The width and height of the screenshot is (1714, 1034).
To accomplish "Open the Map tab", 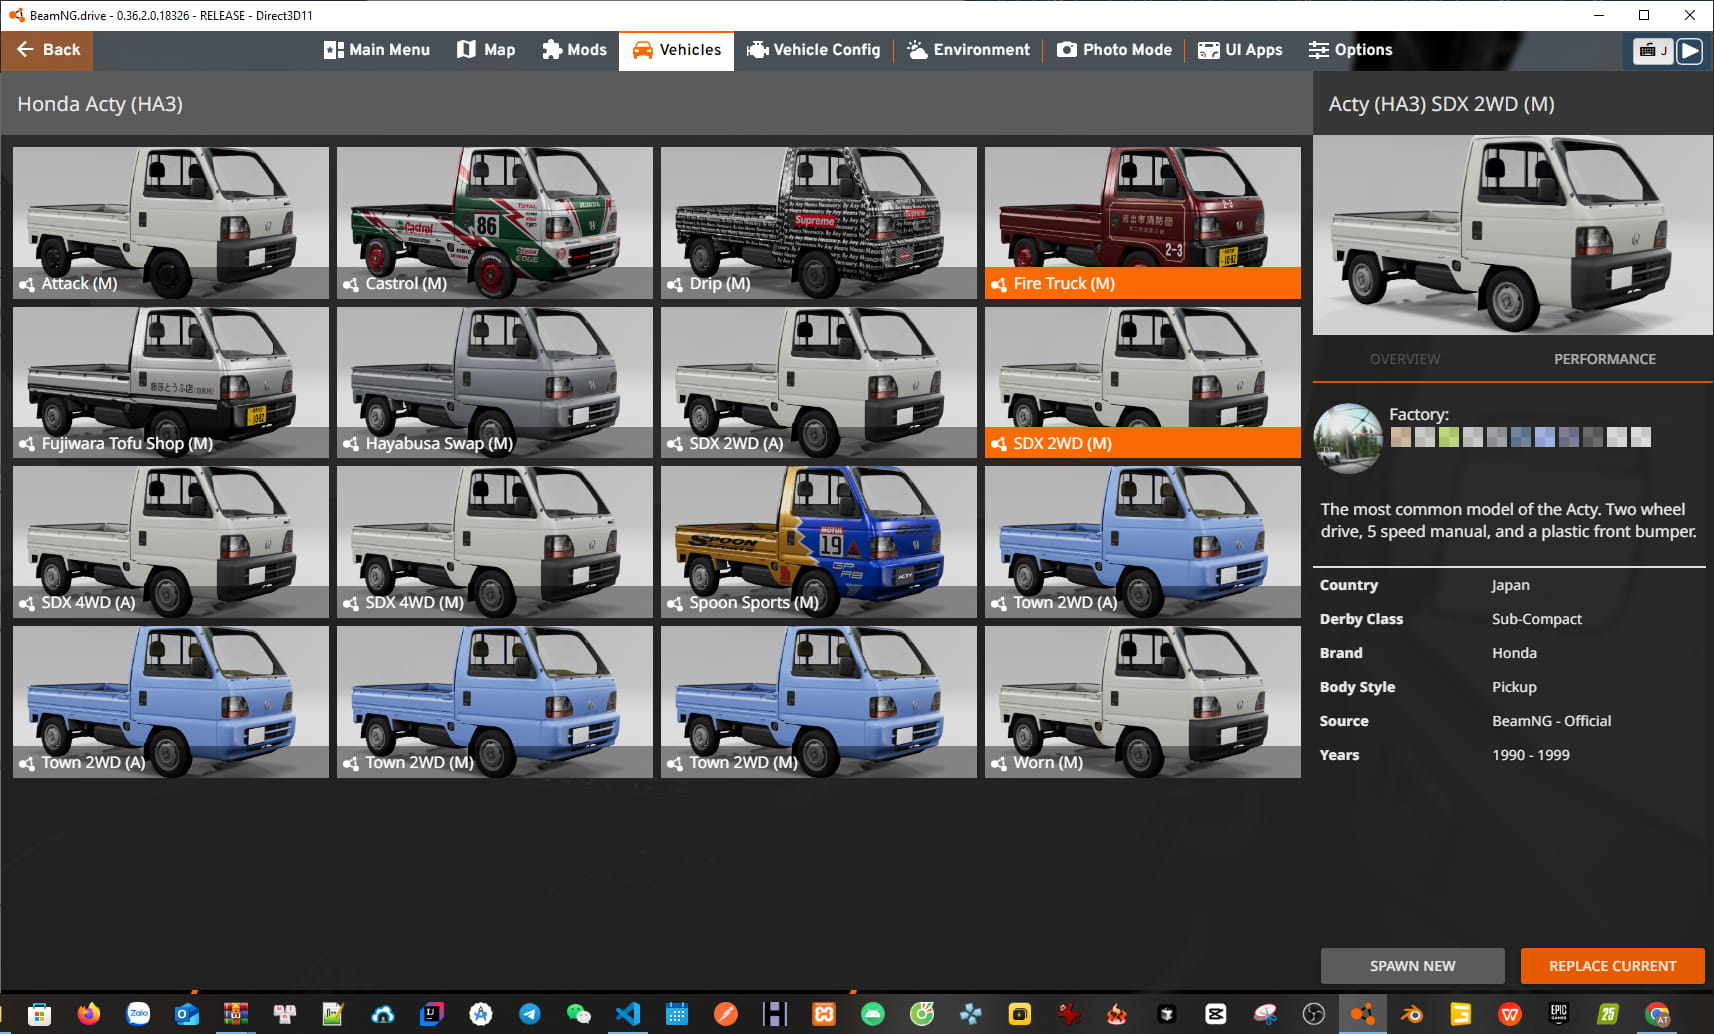I will [486, 50].
